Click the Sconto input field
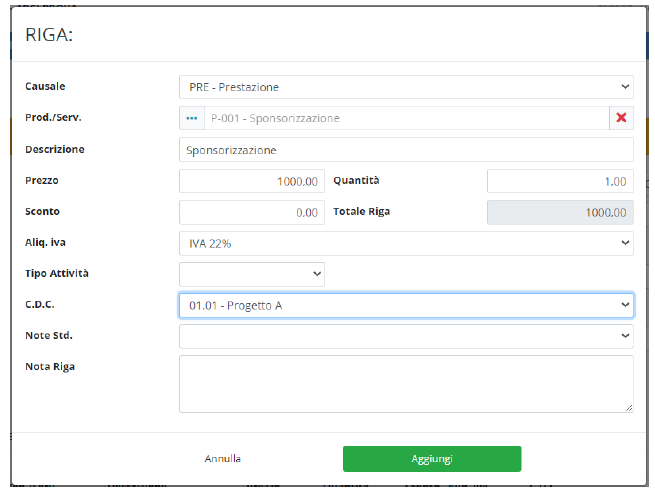655x498 pixels. (x=252, y=212)
